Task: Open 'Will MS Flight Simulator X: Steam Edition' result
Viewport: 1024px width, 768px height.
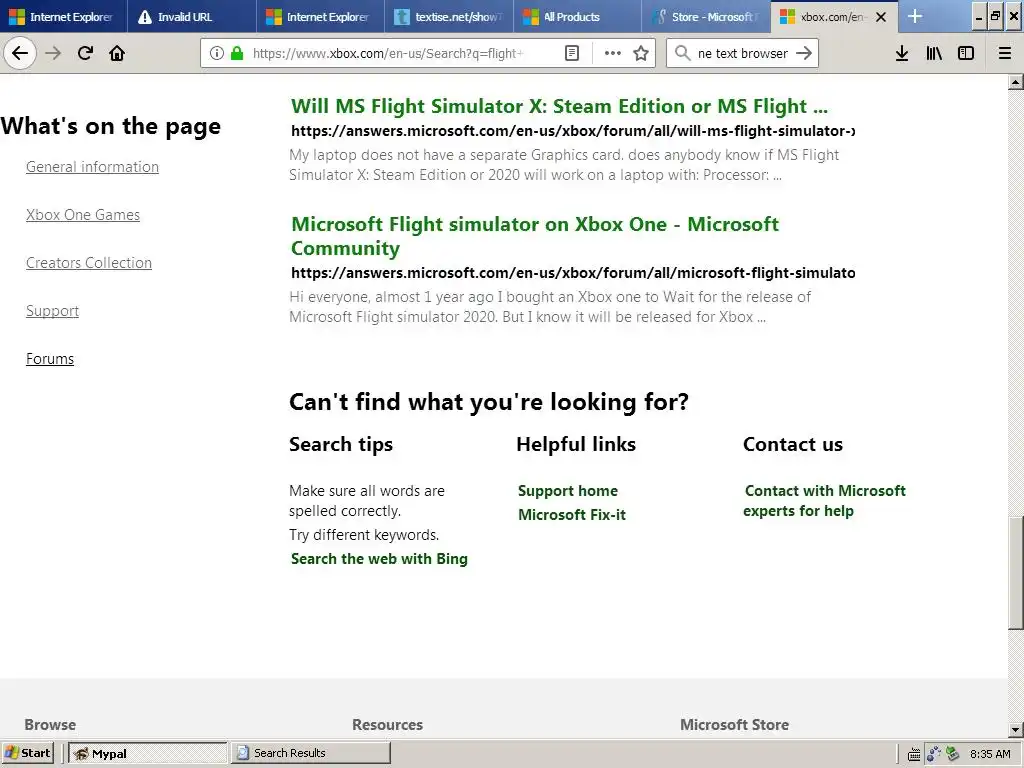Action: pos(559,106)
